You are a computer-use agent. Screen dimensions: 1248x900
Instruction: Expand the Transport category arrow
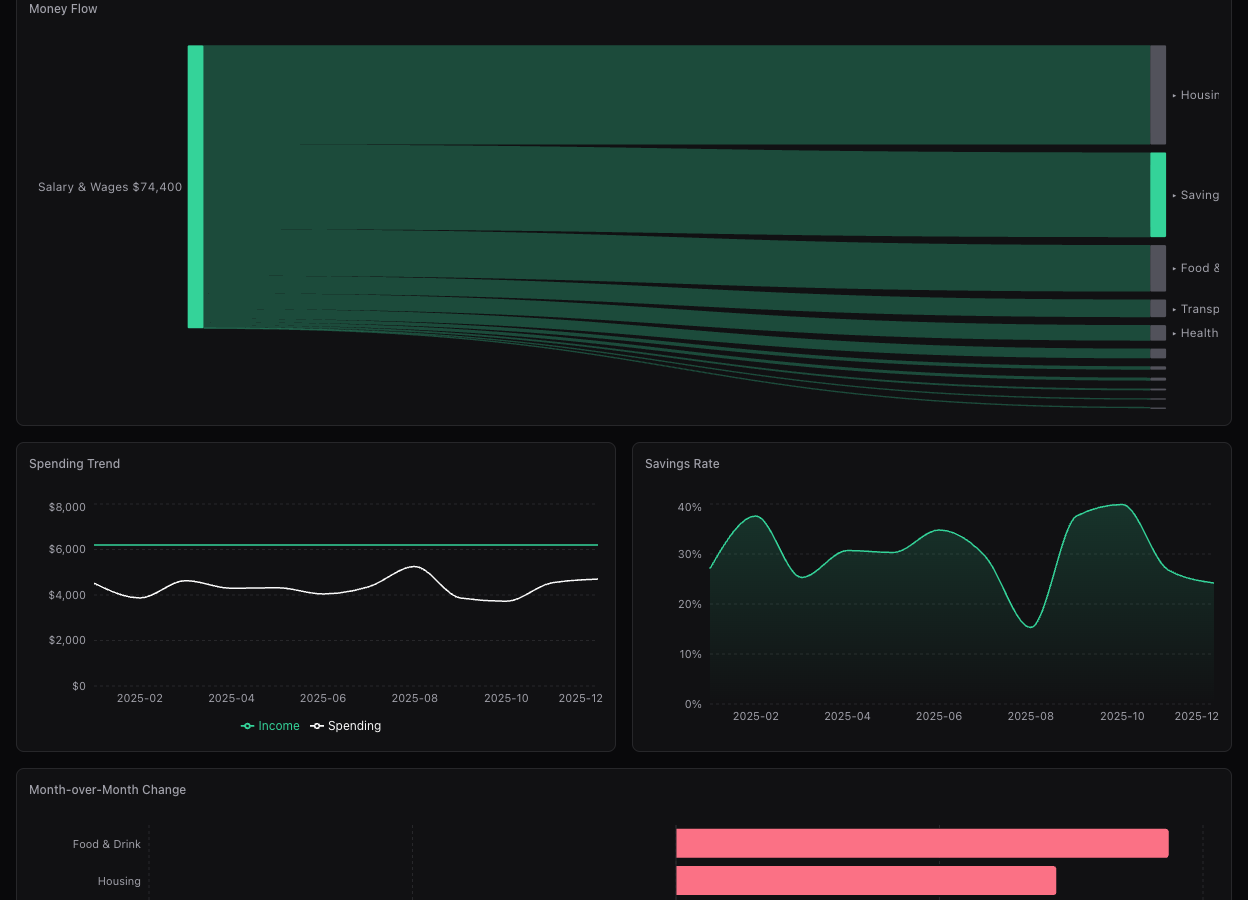(x=1174, y=308)
